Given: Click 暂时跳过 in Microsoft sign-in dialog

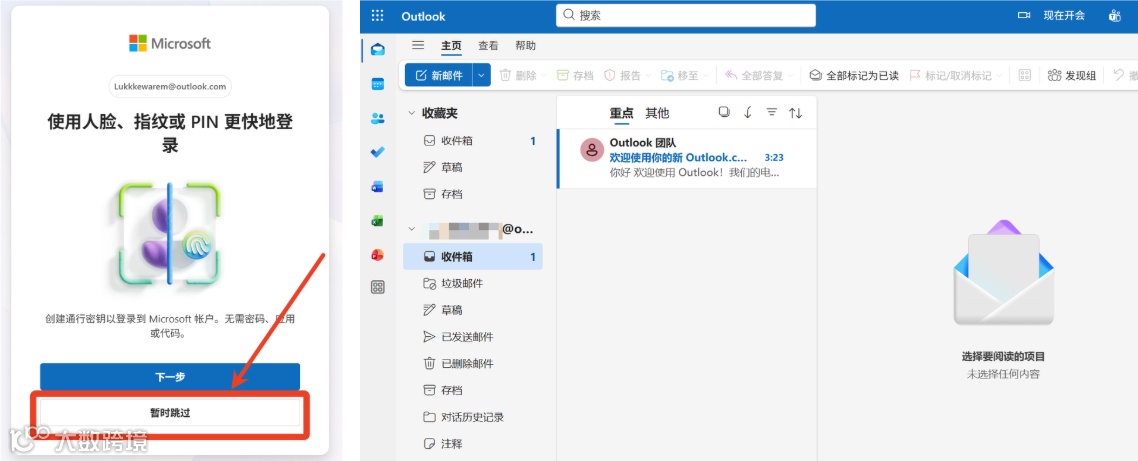Looking at the screenshot, I should 170,412.
